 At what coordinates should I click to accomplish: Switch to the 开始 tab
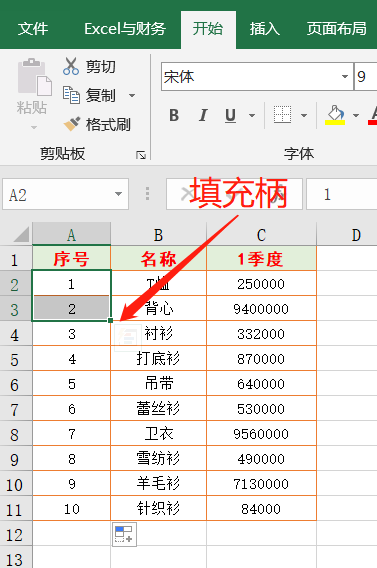[208, 29]
